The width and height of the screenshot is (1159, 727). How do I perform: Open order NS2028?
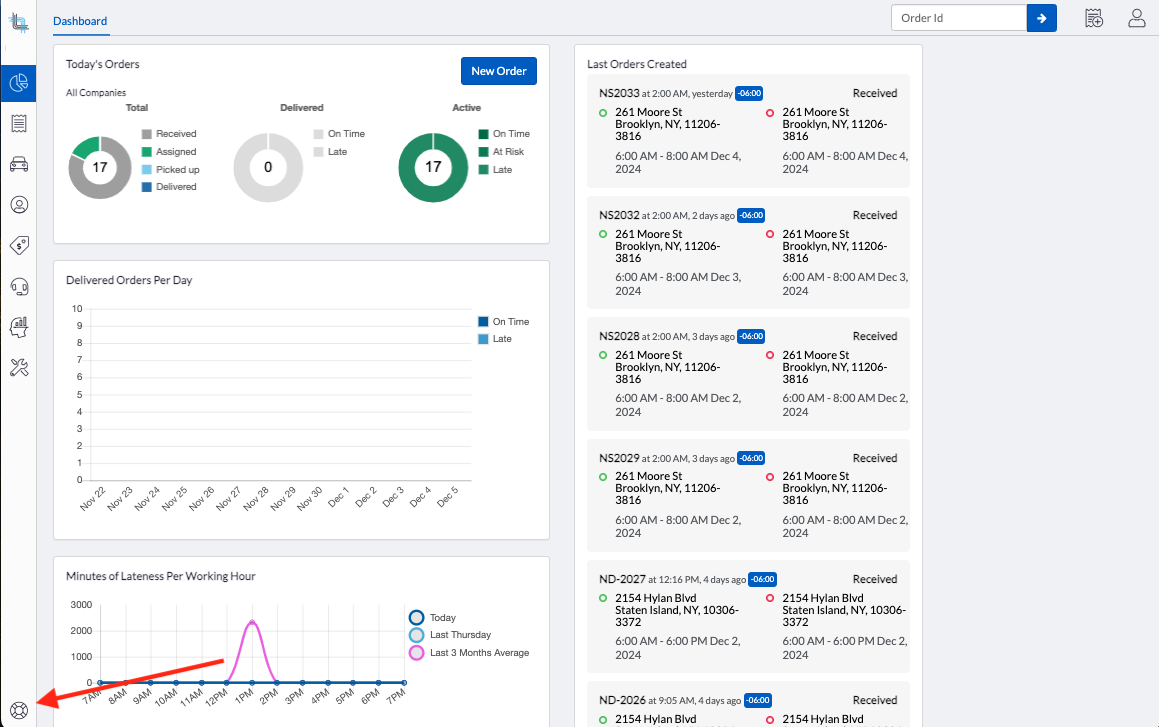[x=619, y=336]
